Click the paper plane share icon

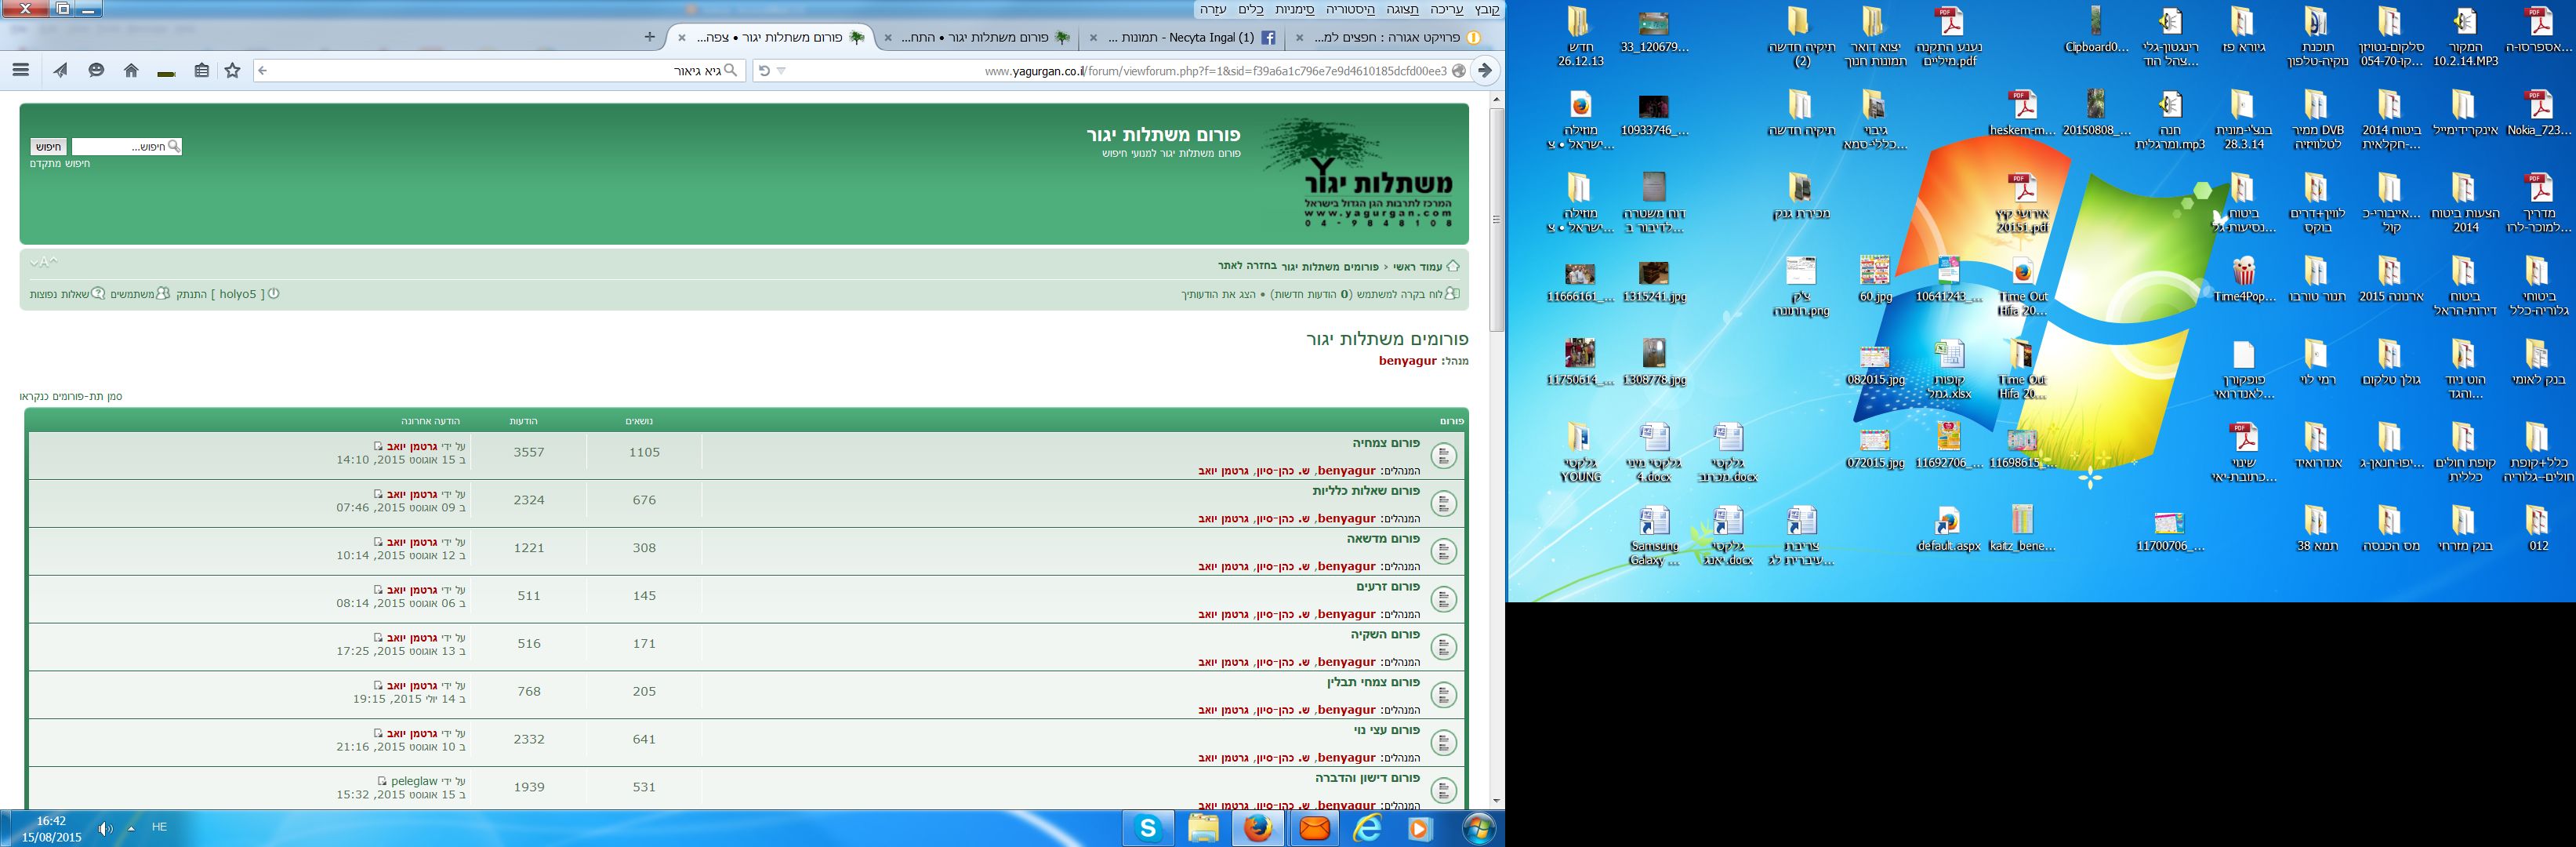60,70
